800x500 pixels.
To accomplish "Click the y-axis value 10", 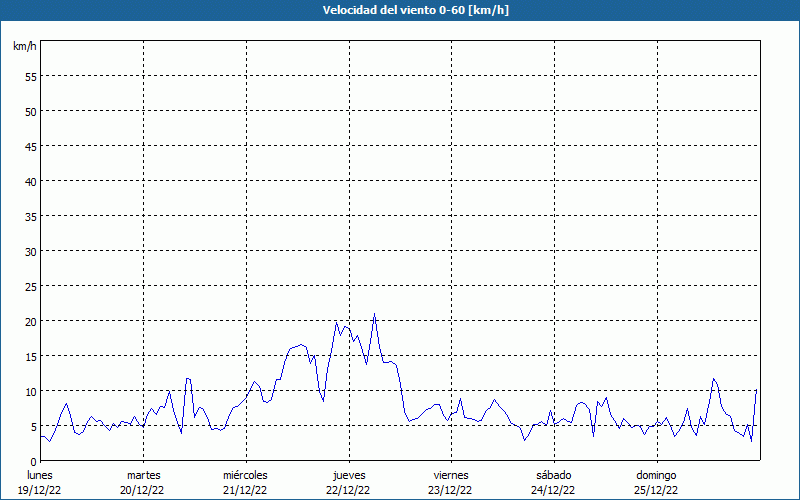I will [31, 392].
